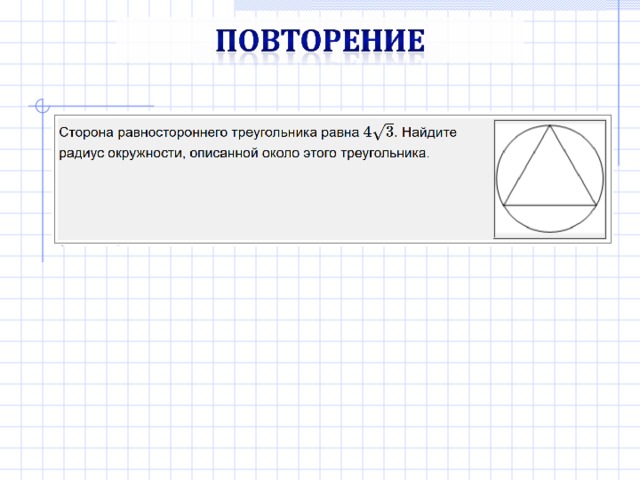Click the word радиус in the second line
Screen dimensions: 640x480
coord(81,154)
